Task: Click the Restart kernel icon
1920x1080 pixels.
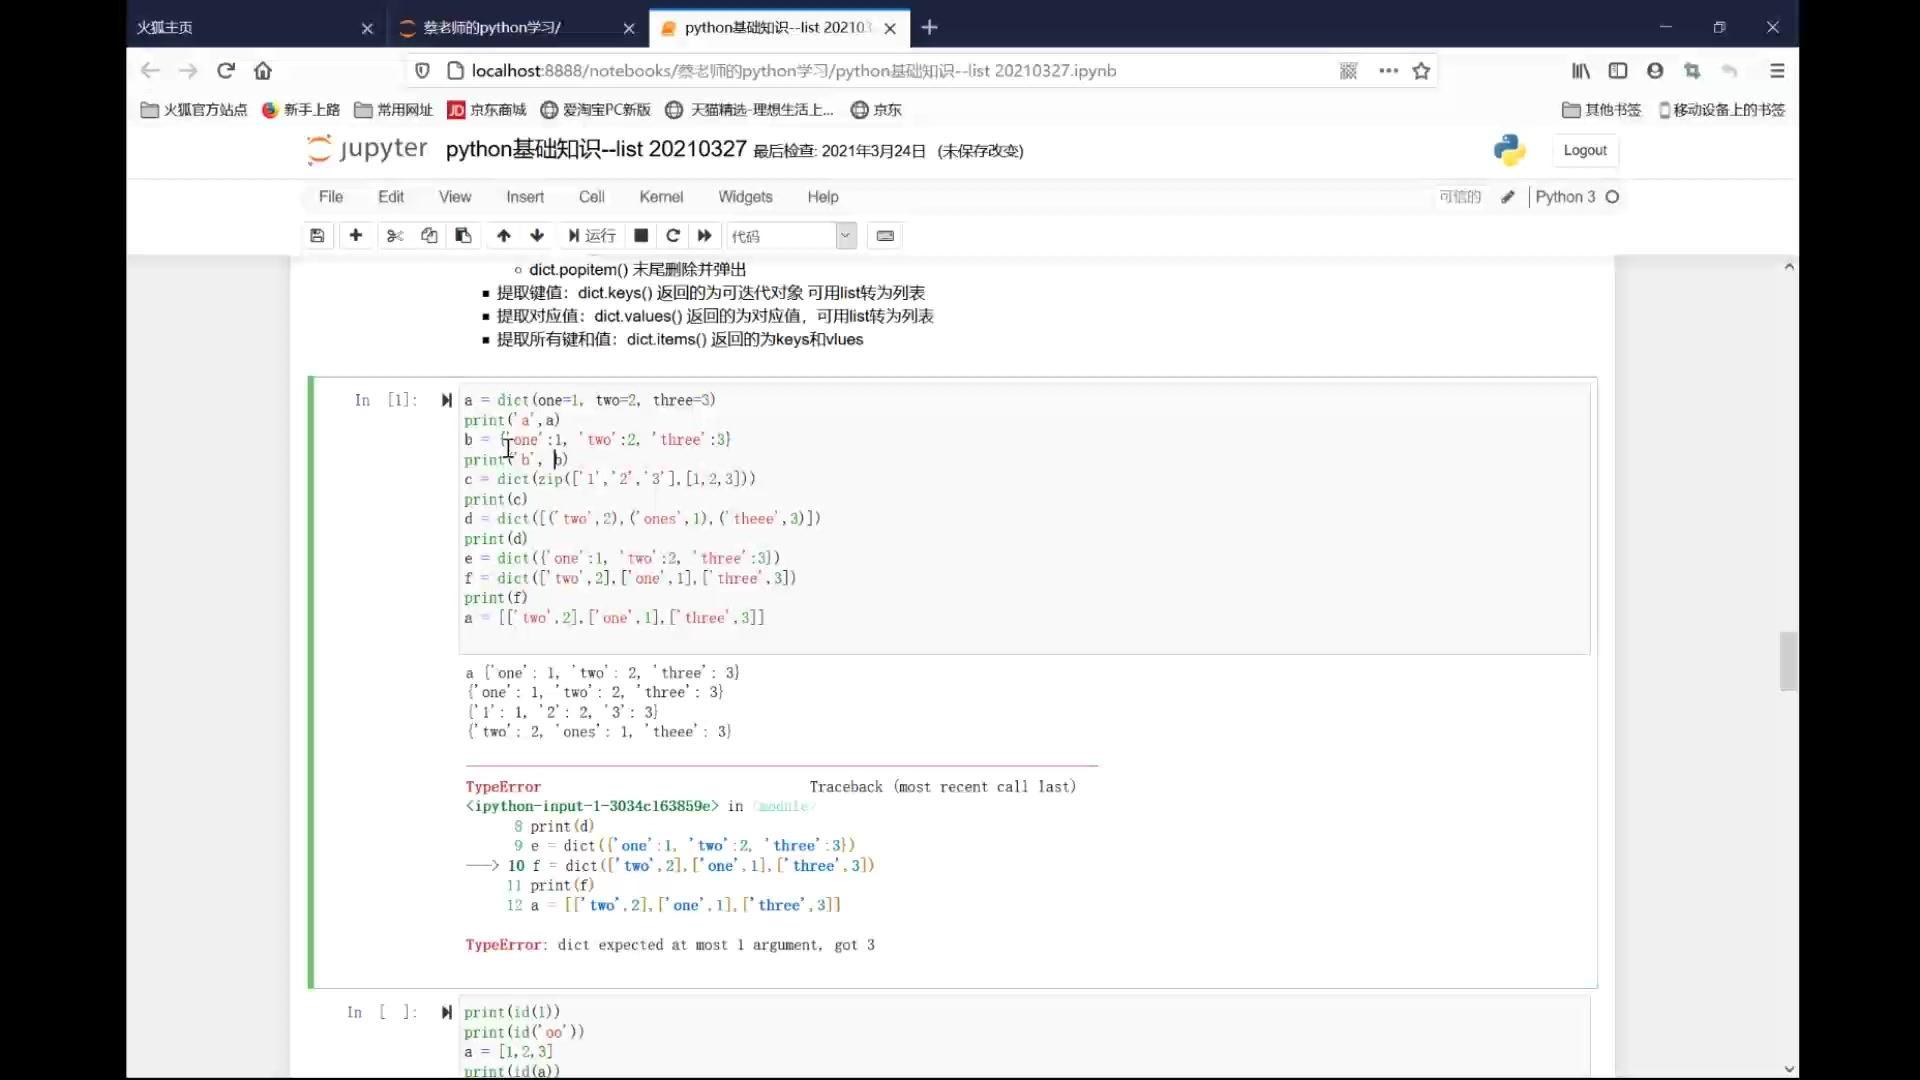Action: click(673, 235)
